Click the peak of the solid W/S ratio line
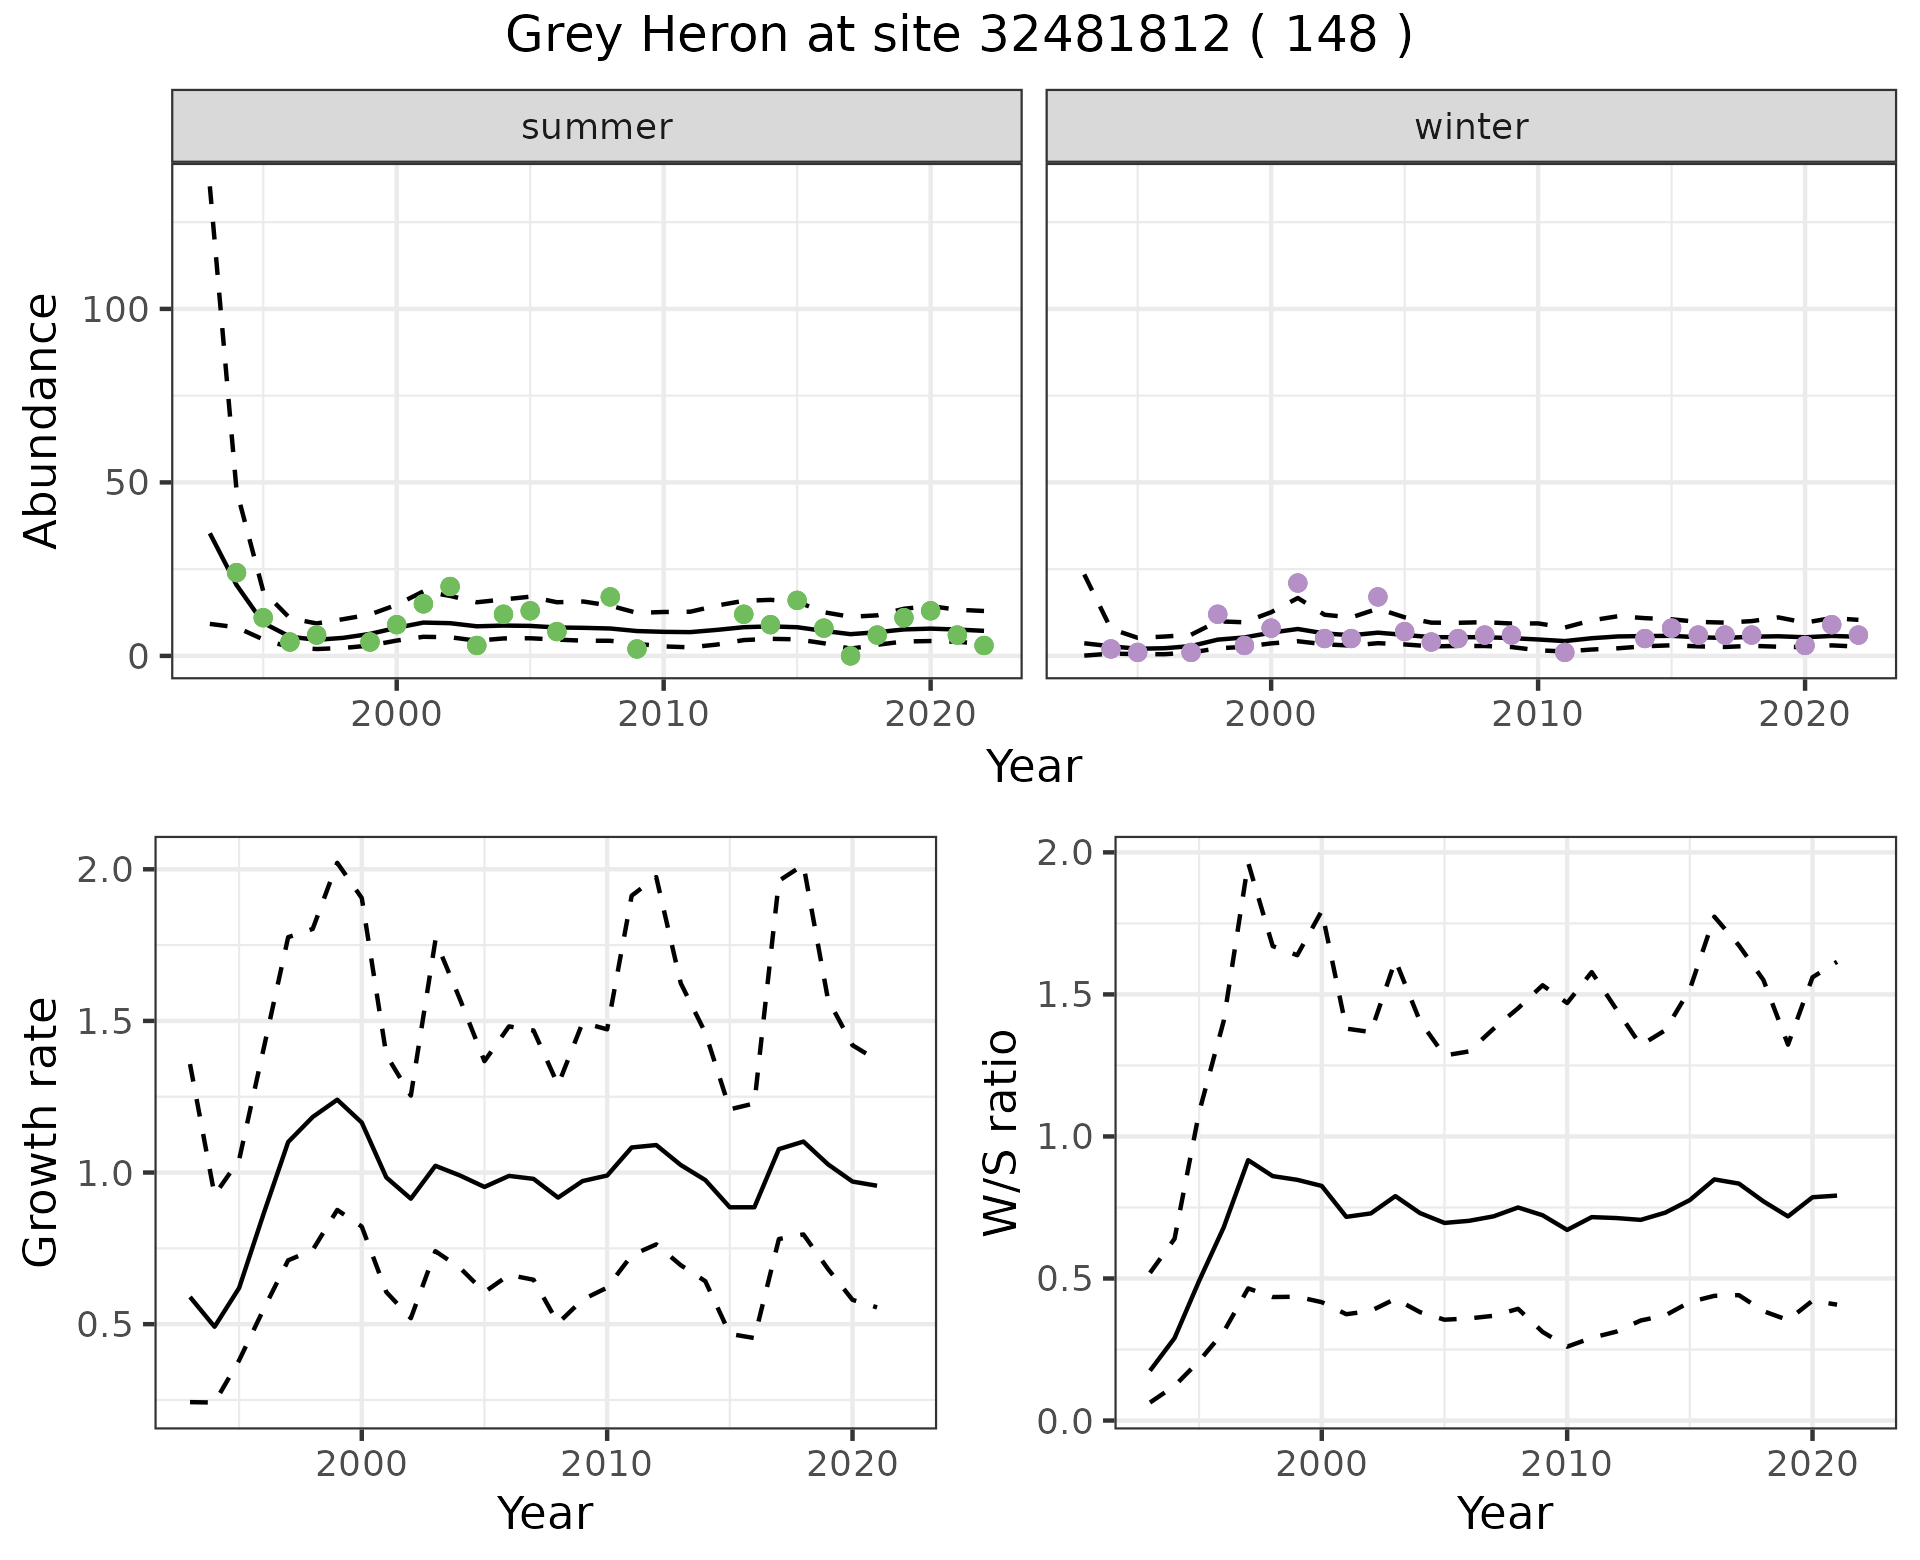 pyautogui.click(x=1248, y=1160)
